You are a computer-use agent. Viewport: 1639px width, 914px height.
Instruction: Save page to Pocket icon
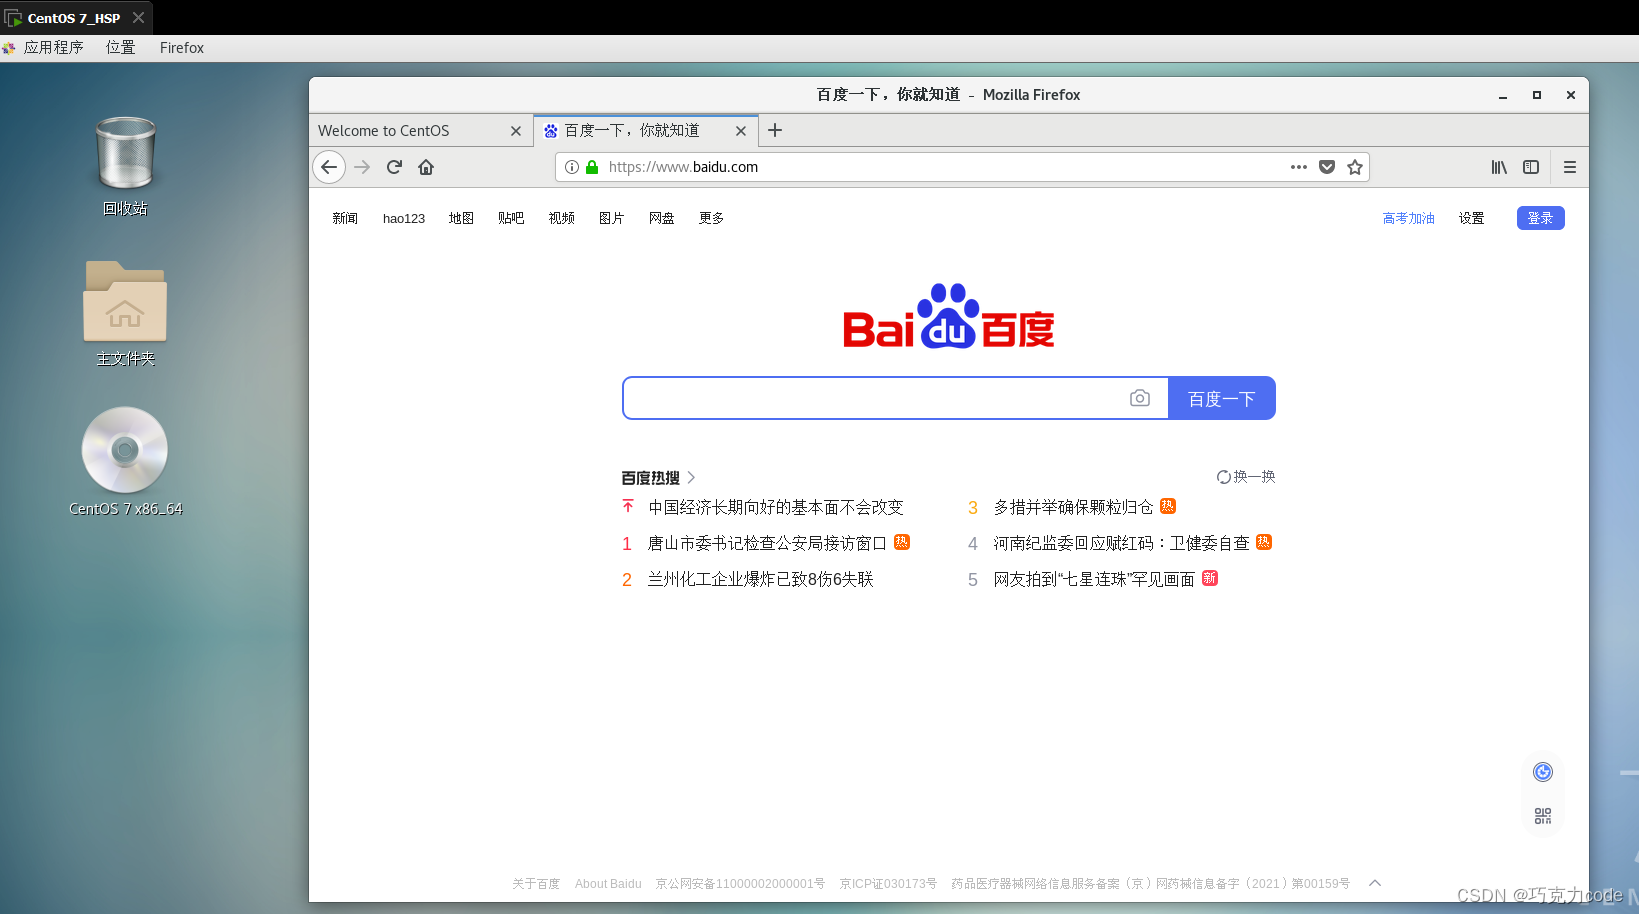pyautogui.click(x=1327, y=167)
